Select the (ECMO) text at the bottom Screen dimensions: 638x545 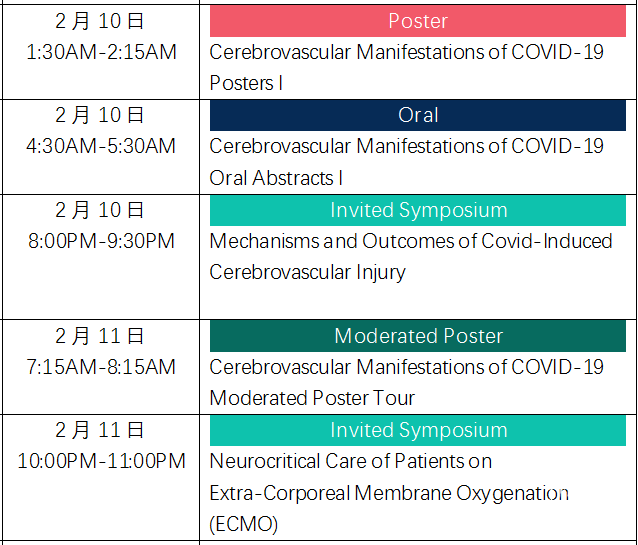243,524
